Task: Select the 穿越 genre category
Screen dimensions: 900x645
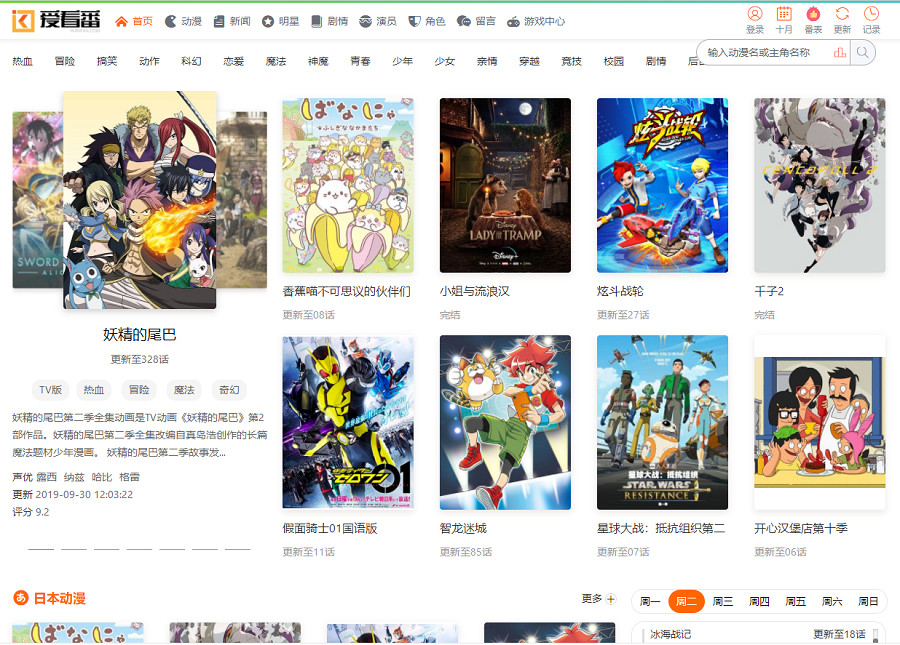Action: (529, 61)
